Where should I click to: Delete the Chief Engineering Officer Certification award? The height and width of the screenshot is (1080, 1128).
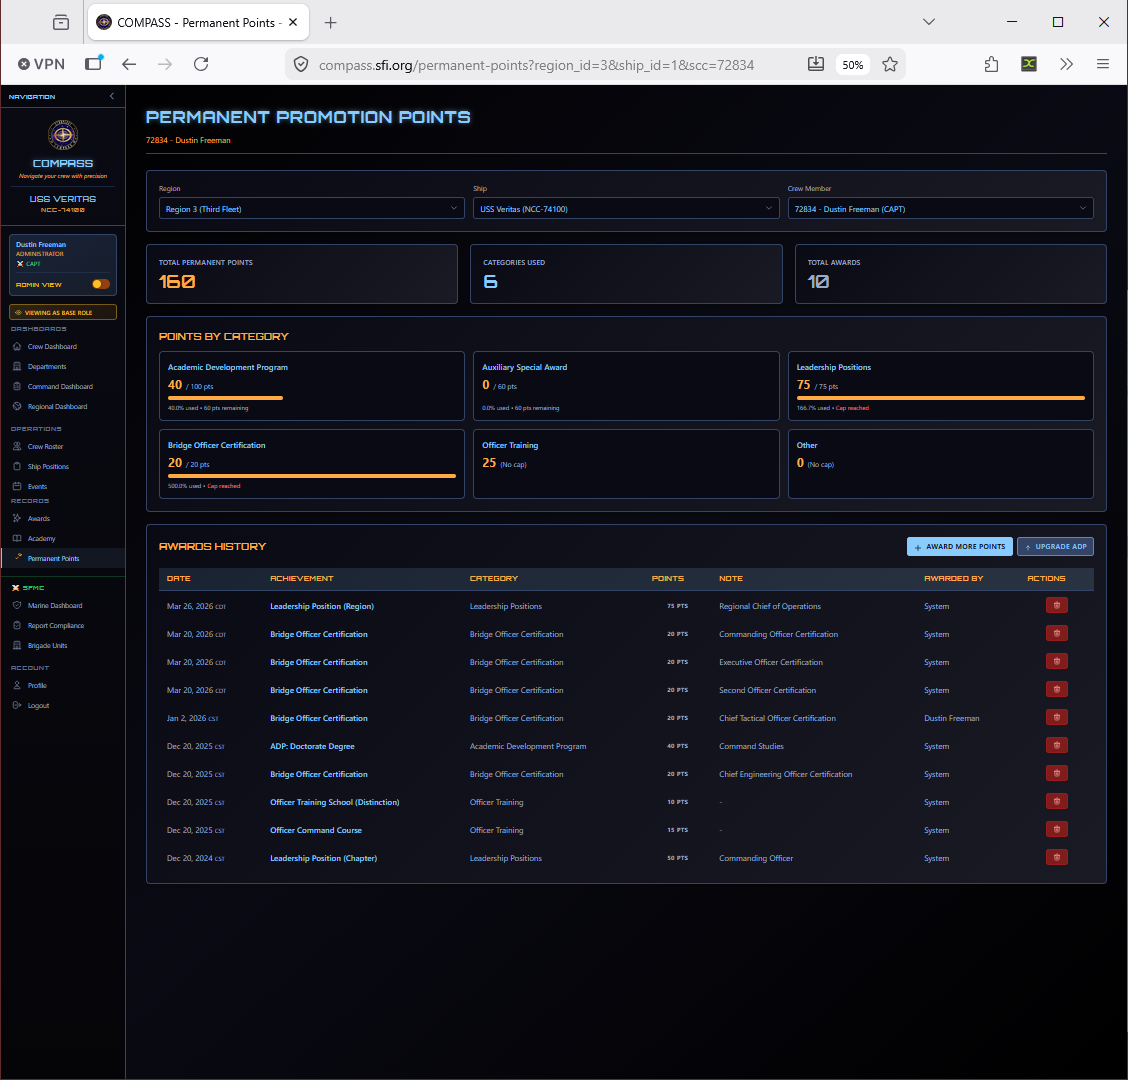(x=1057, y=773)
